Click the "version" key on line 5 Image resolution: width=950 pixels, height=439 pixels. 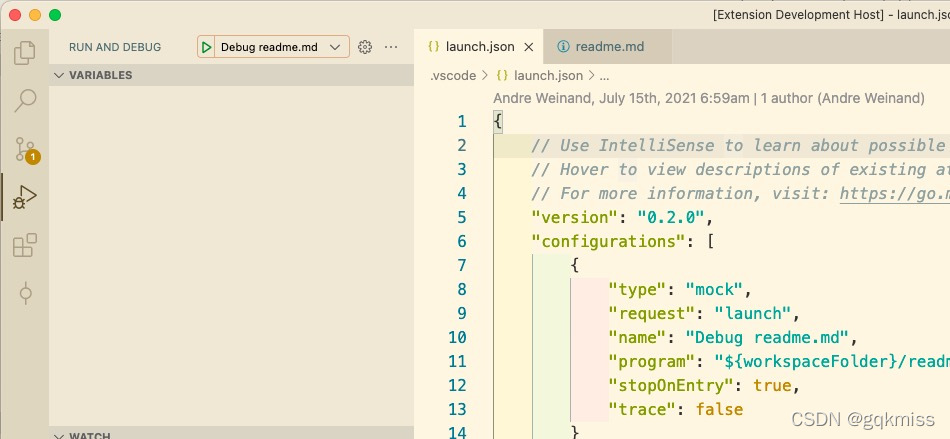[x=575, y=217]
